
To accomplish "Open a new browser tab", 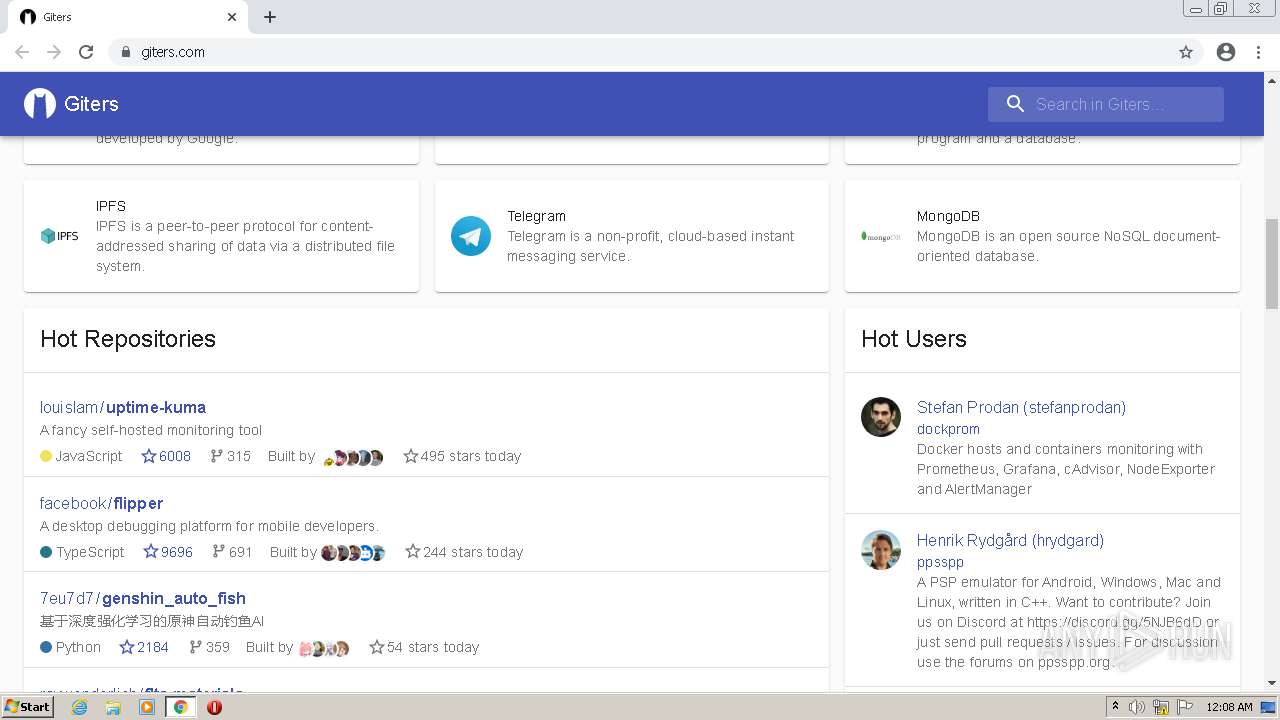I will click(x=270, y=17).
